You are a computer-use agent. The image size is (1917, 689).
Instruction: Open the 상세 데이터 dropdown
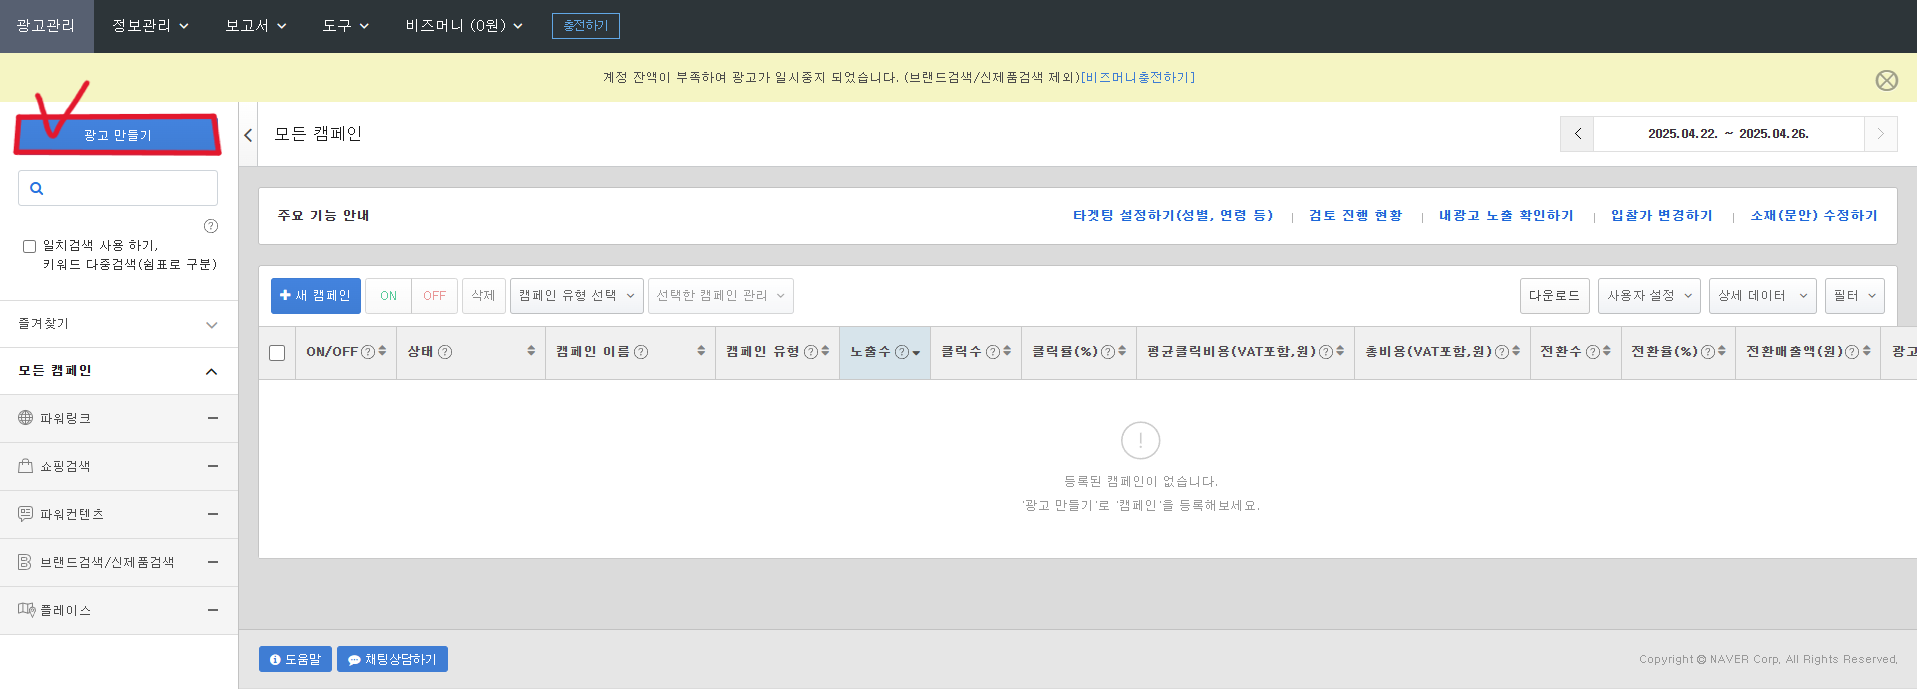click(1763, 296)
